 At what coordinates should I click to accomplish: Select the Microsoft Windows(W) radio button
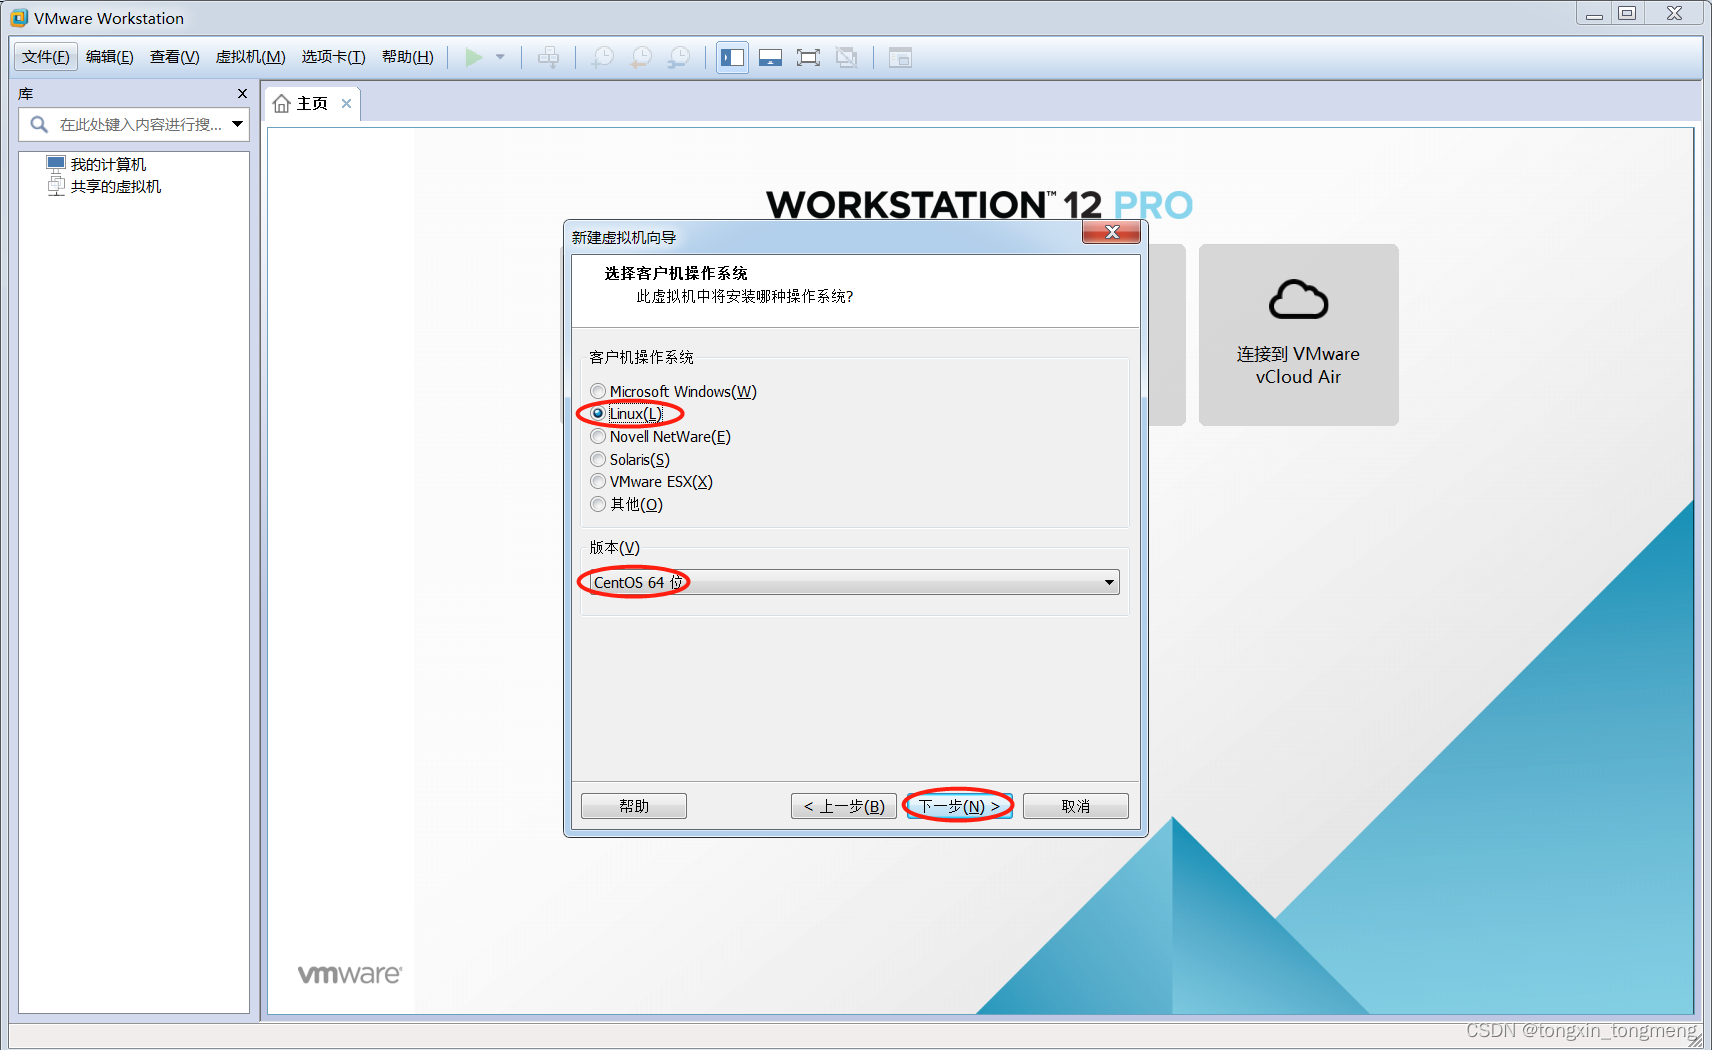pyautogui.click(x=598, y=391)
